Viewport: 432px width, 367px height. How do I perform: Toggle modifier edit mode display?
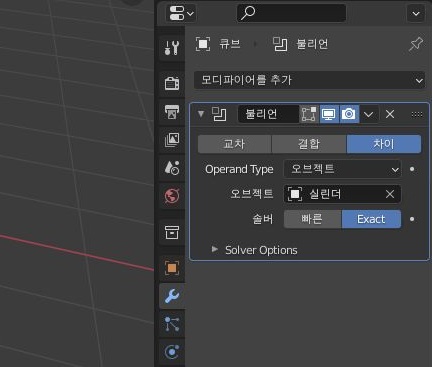pyautogui.click(x=309, y=114)
